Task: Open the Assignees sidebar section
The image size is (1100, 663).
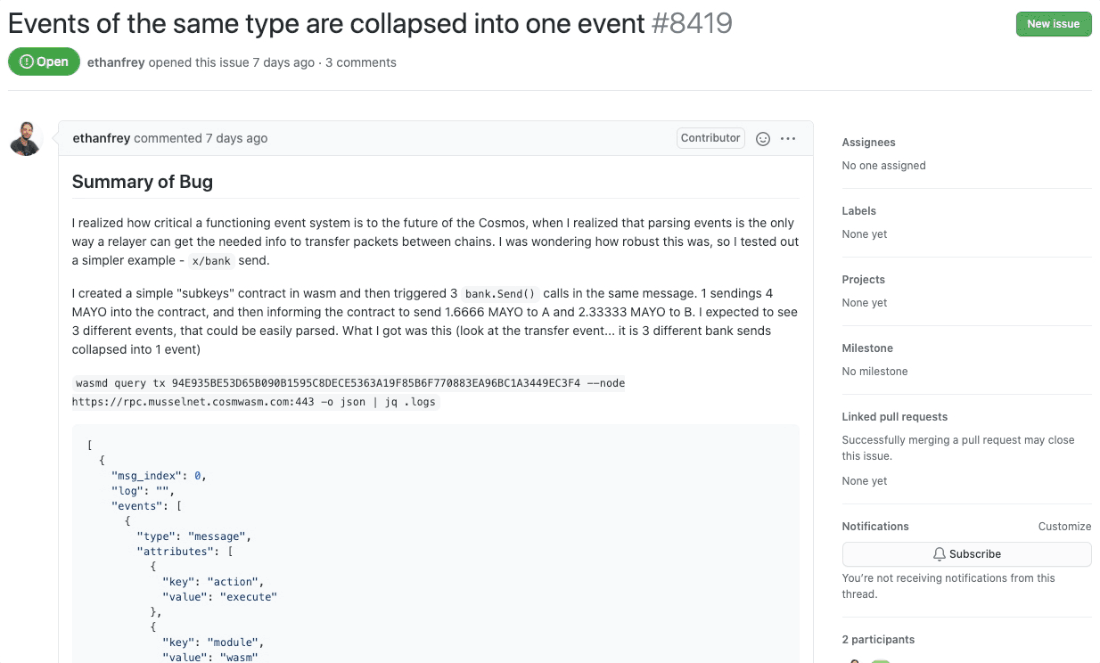Action: coord(868,142)
